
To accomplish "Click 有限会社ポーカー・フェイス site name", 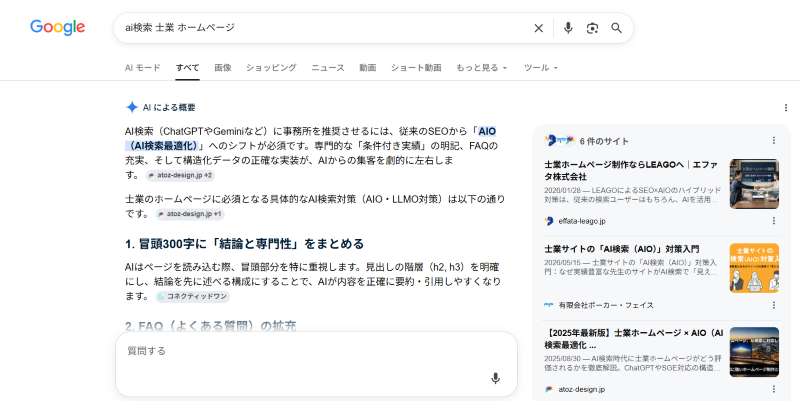I will pyautogui.click(x=606, y=305).
